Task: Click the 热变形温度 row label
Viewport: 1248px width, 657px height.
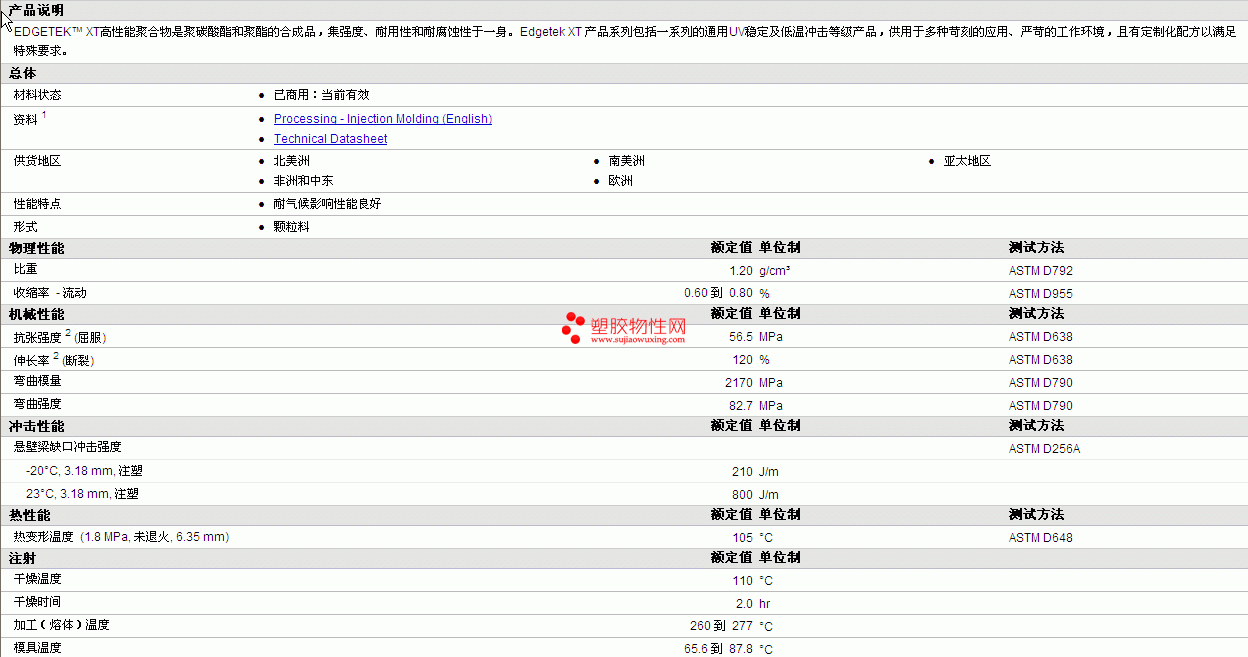Action: click(121, 537)
